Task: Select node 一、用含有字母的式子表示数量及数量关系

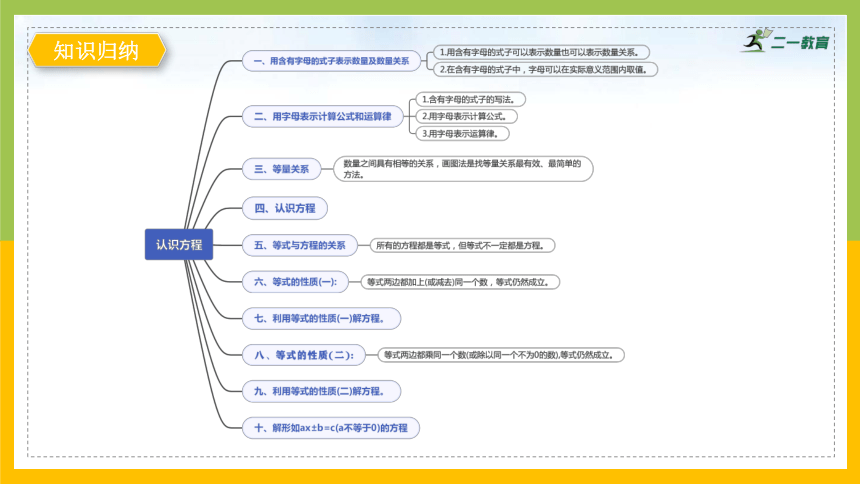Action: 331,61
